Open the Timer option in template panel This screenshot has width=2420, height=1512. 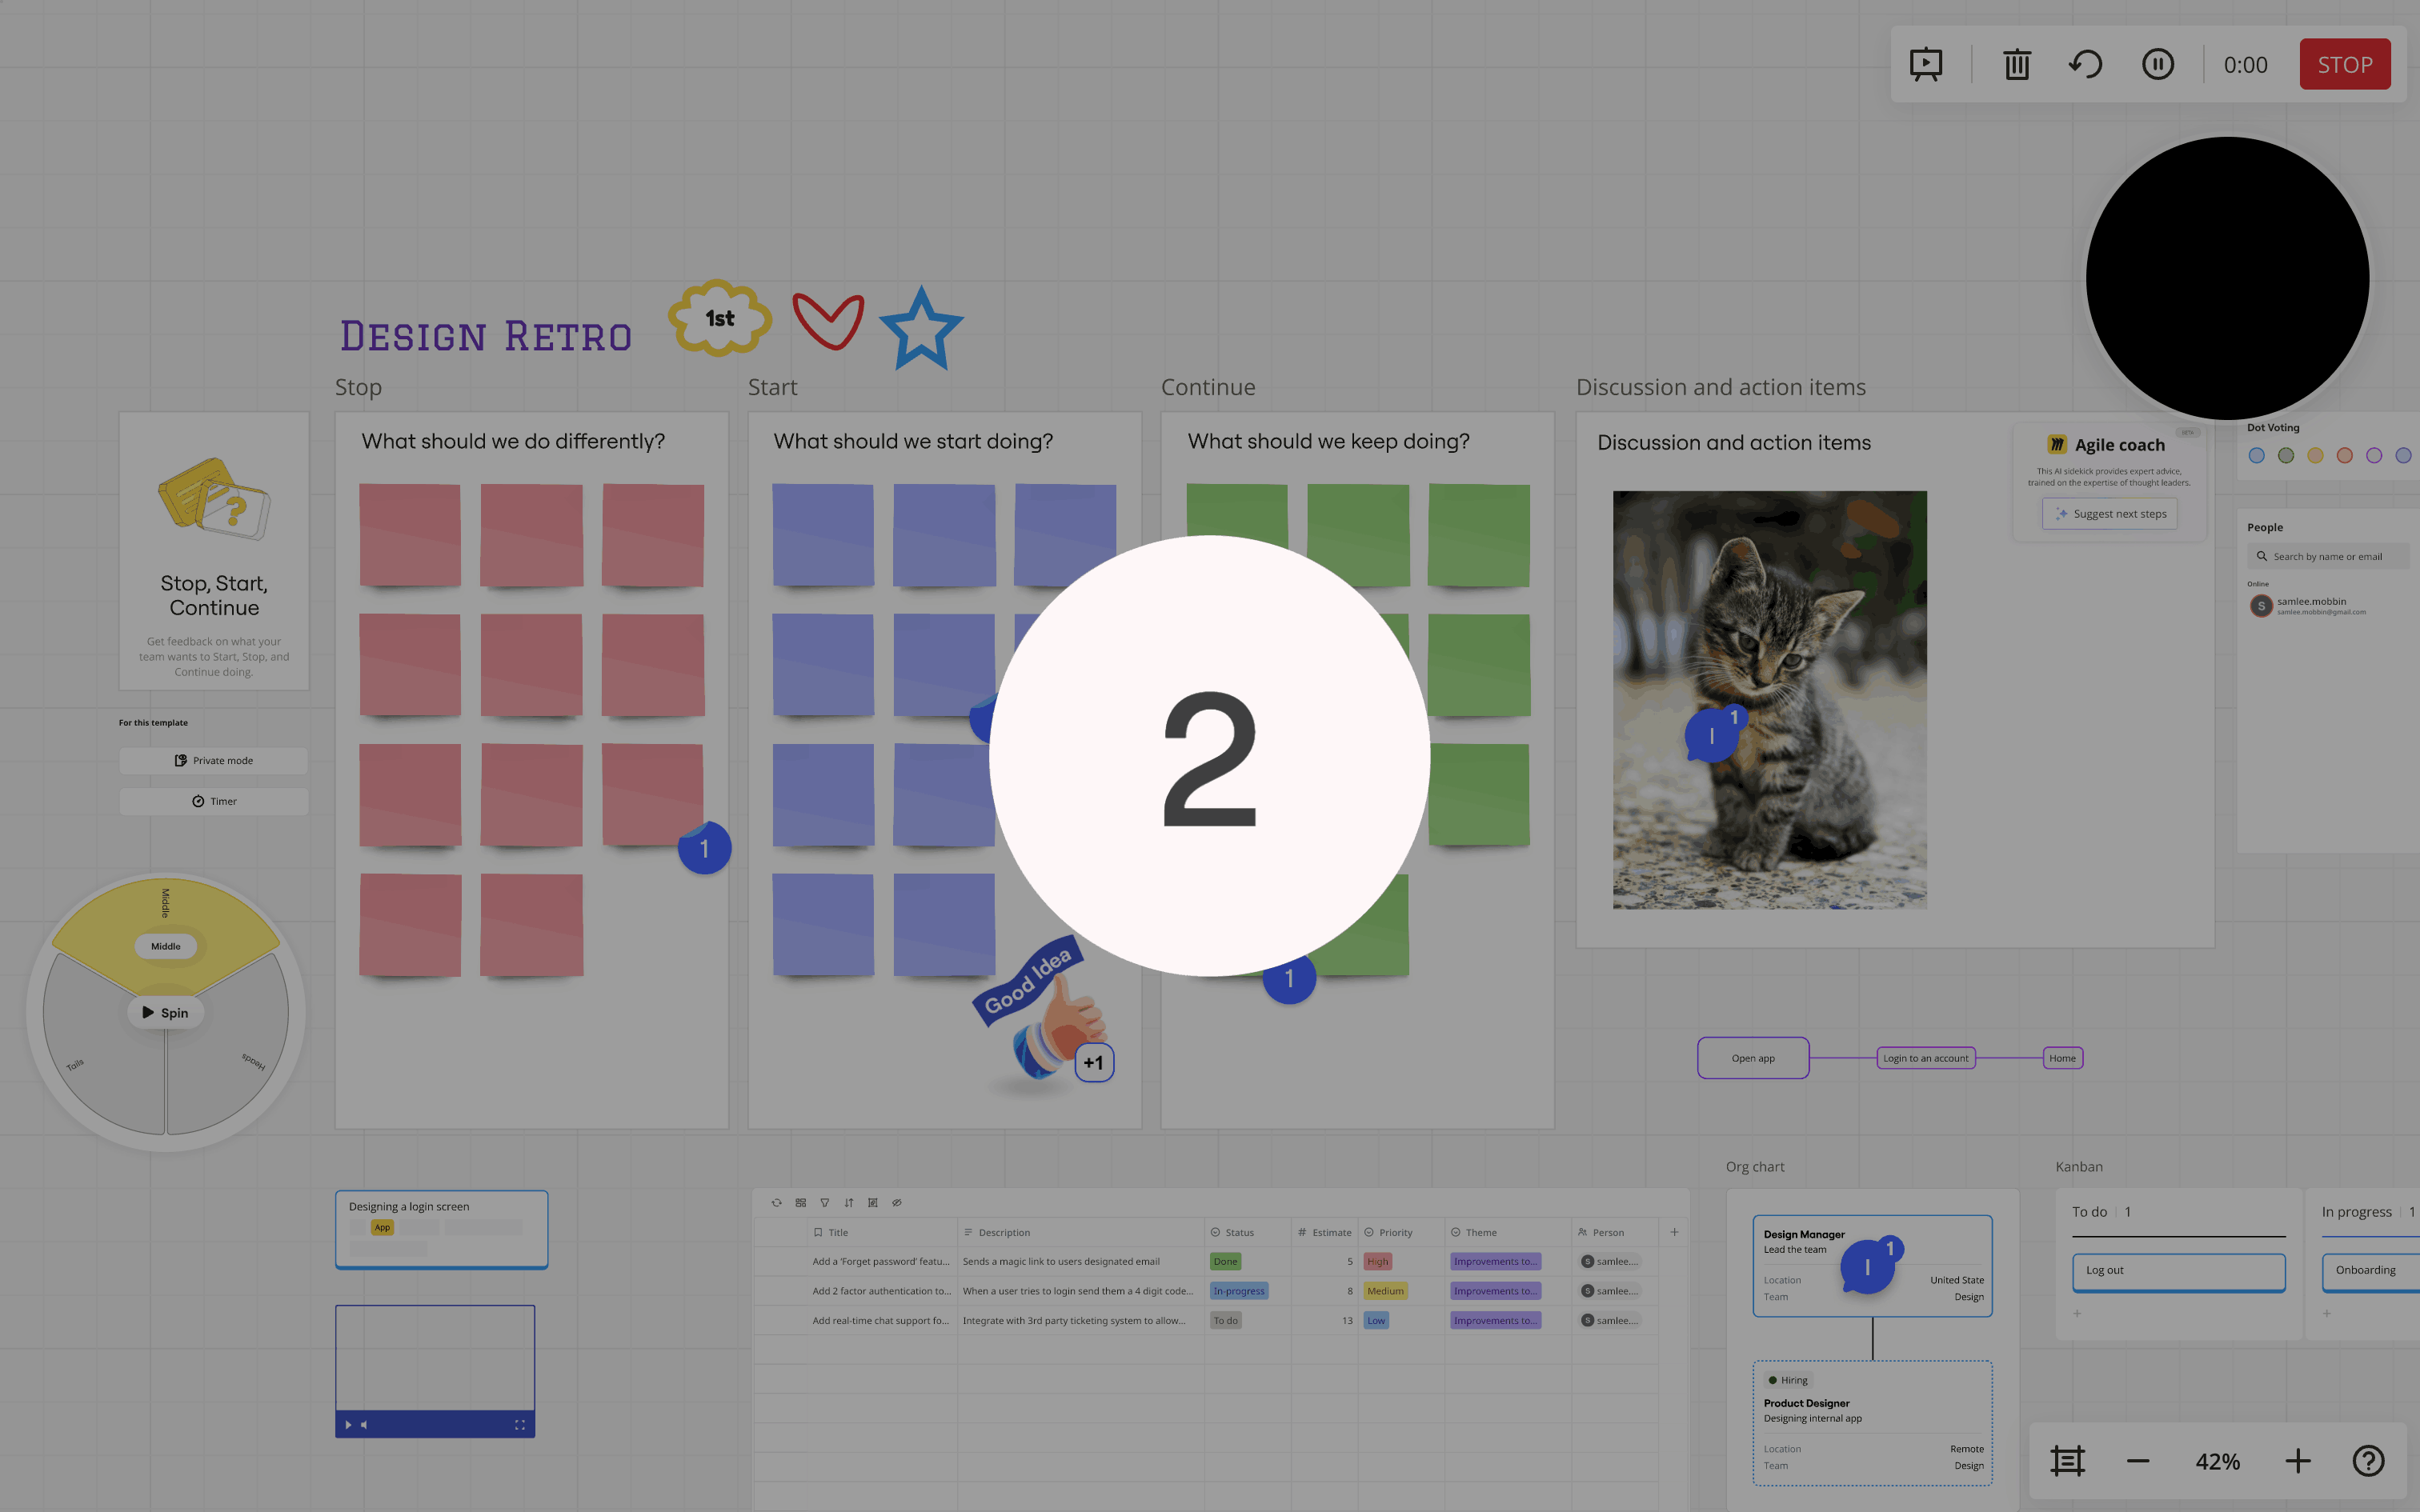pos(214,801)
